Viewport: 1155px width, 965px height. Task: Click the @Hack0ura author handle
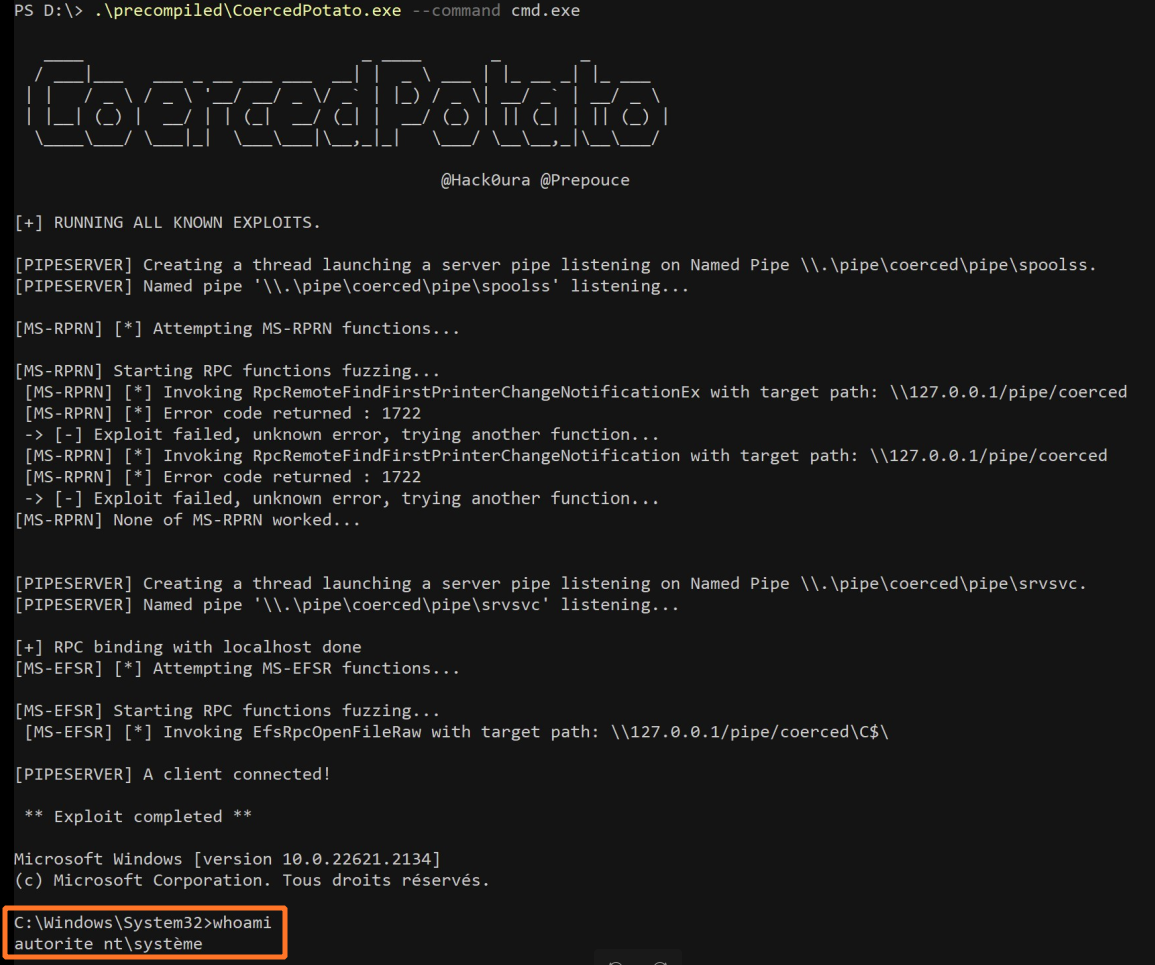[x=485, y=180]
